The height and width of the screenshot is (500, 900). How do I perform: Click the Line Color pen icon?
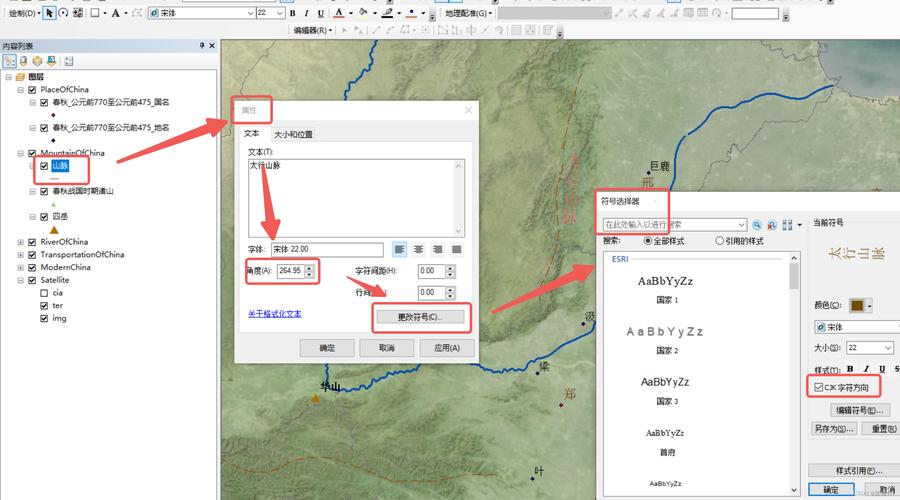[x=388, y=13]
